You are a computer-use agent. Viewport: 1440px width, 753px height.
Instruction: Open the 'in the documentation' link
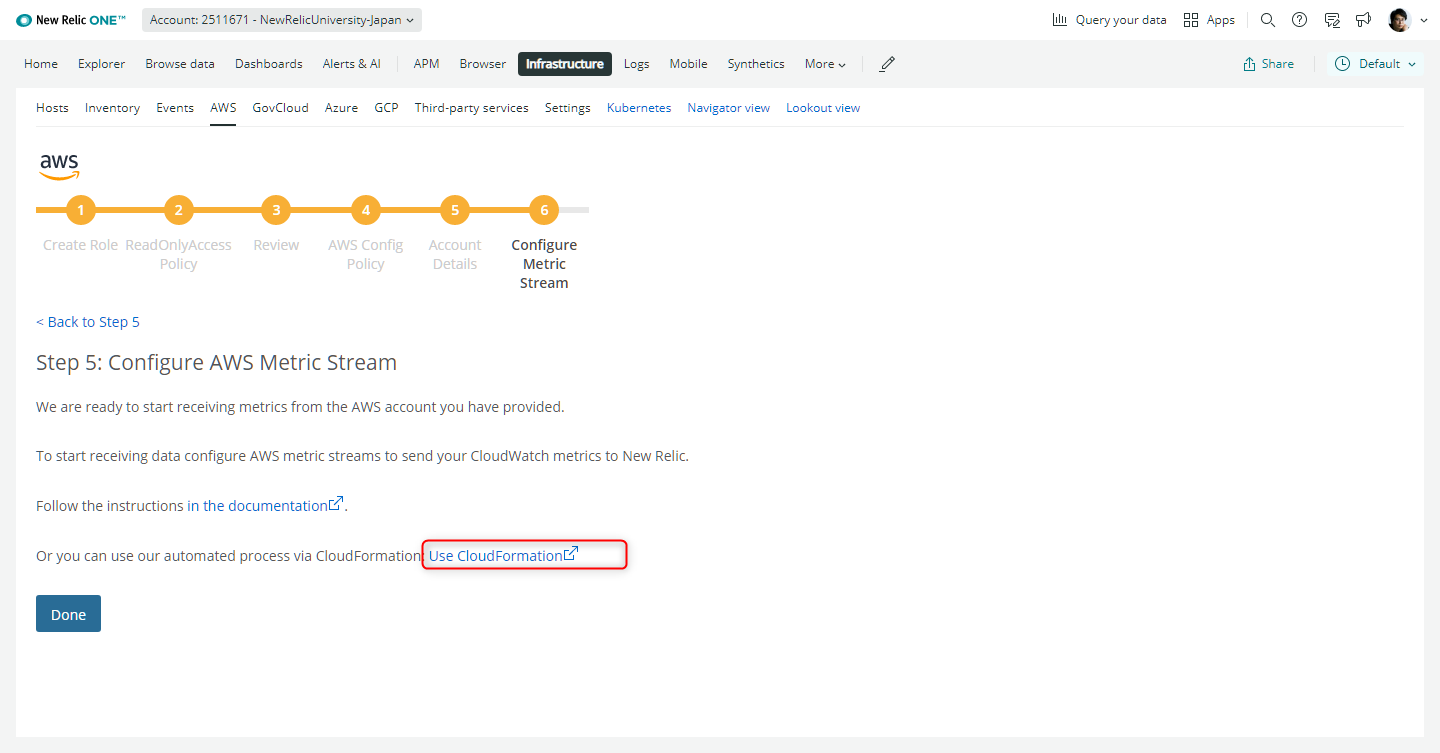pyautogui.click(x=265, y=505)
